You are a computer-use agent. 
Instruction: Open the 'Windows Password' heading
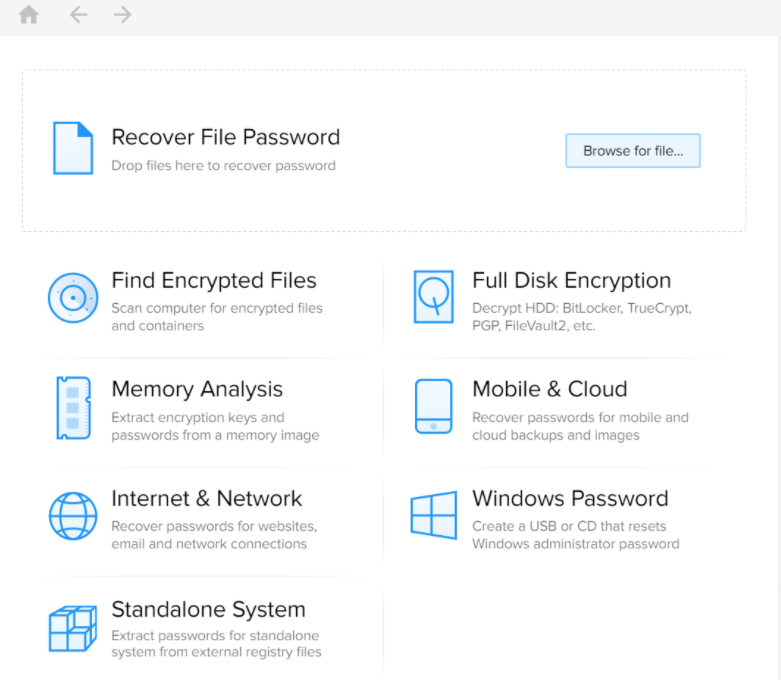pos(570,499)
